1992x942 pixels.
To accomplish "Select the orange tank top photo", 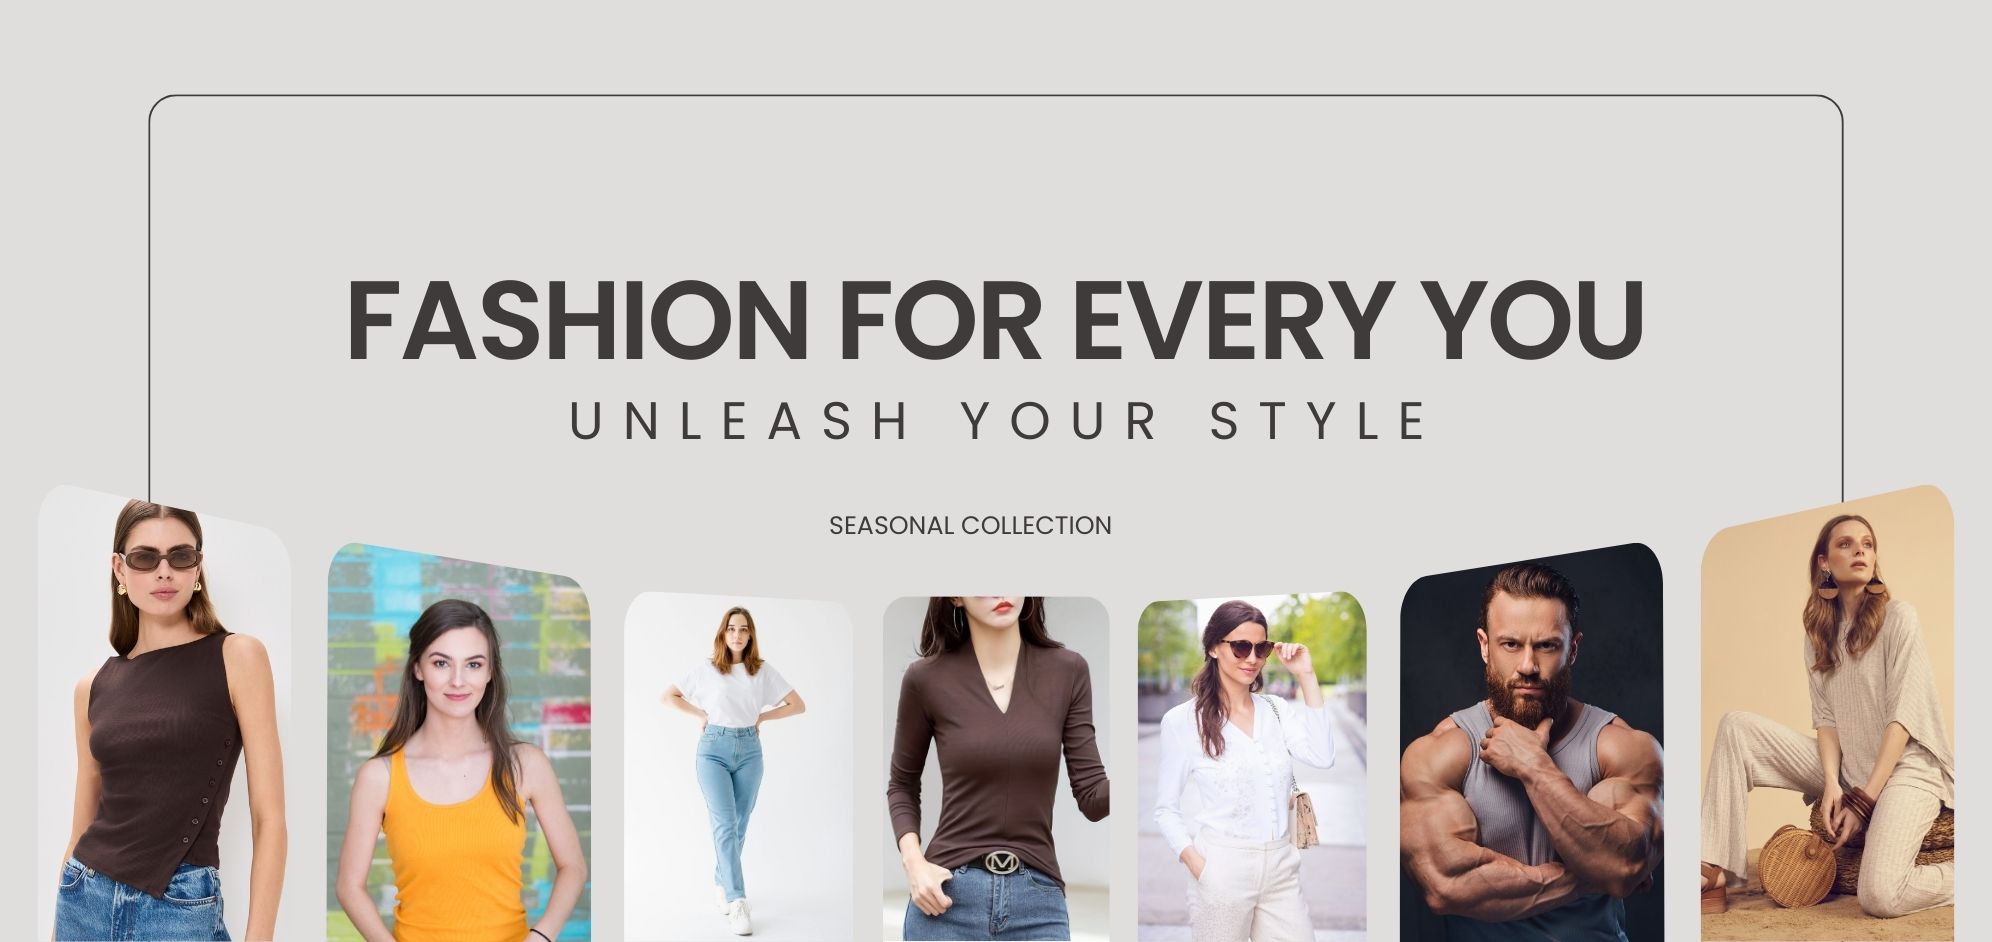I will [458, 742].
